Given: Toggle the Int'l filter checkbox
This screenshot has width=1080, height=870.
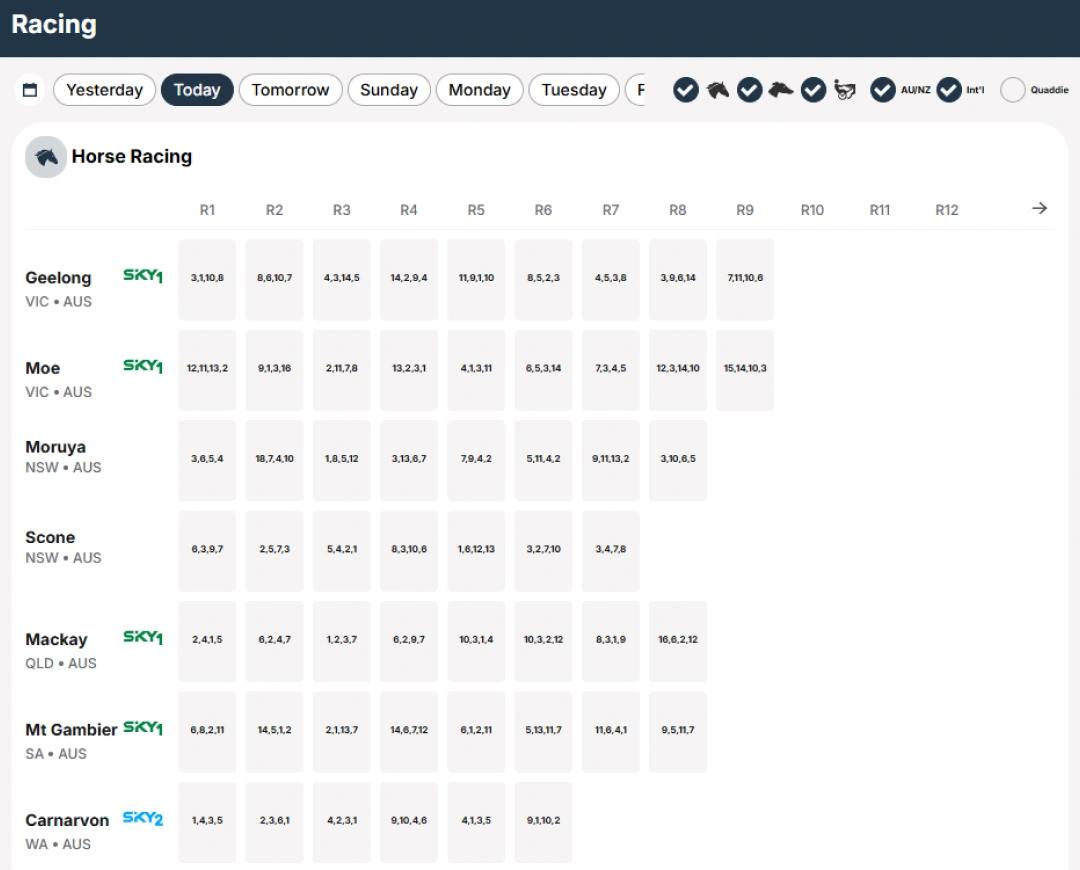Looking at the screenshot, I should tap(949, 90).
